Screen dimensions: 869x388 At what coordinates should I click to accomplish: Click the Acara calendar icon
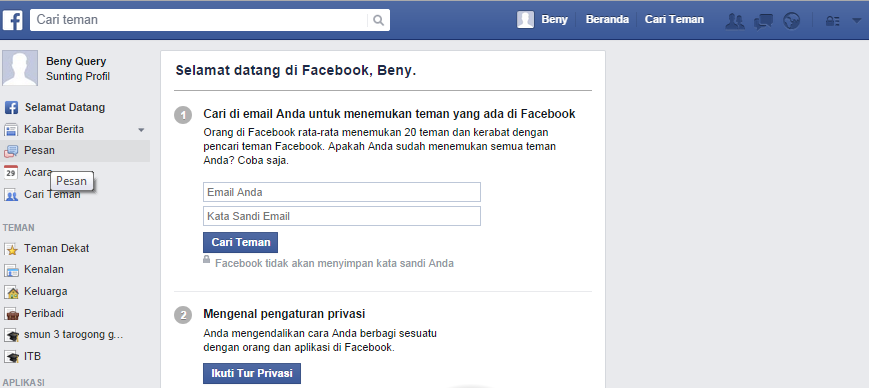coord(11,173)
